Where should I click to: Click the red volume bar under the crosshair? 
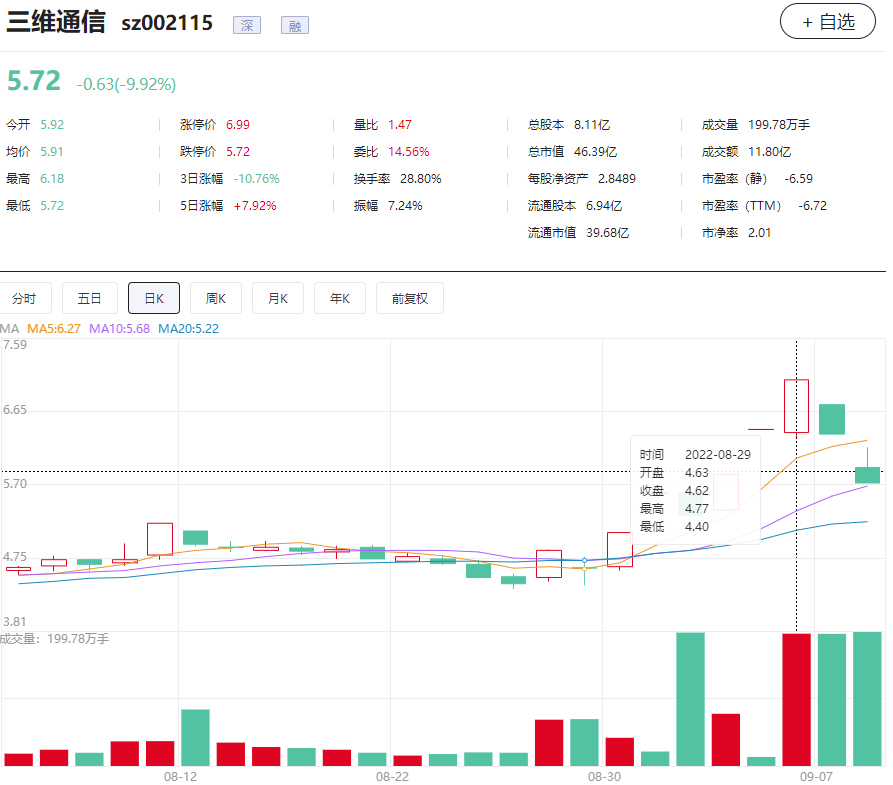(796, 700)
